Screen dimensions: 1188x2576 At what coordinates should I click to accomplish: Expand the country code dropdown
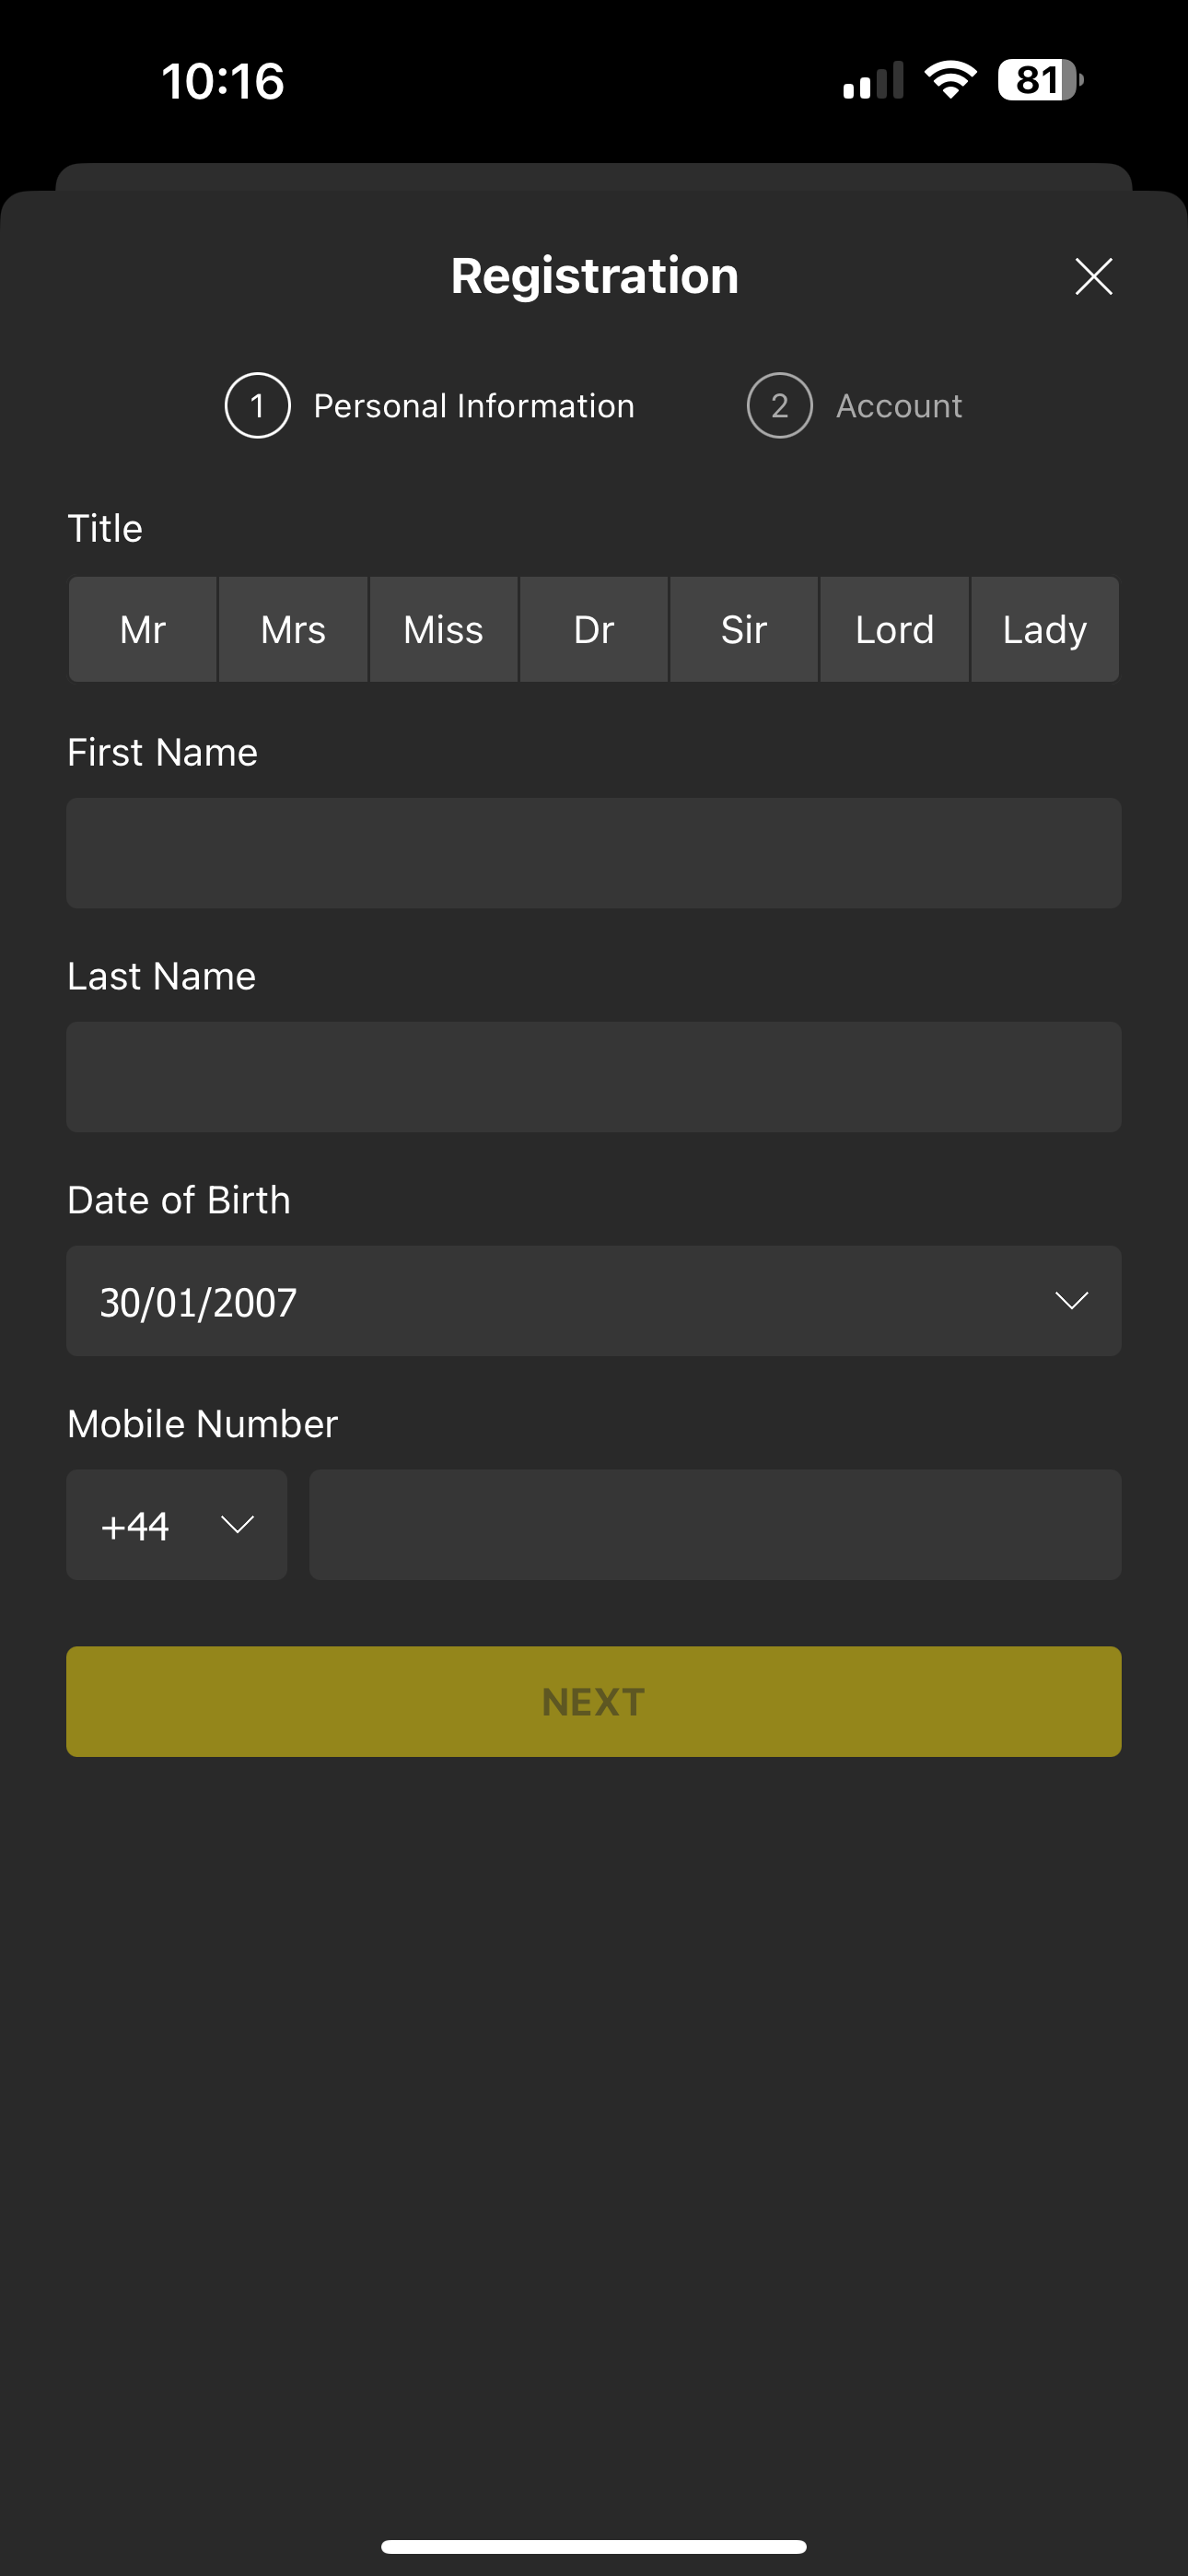pyautogui.click(x=236, y=1525)
